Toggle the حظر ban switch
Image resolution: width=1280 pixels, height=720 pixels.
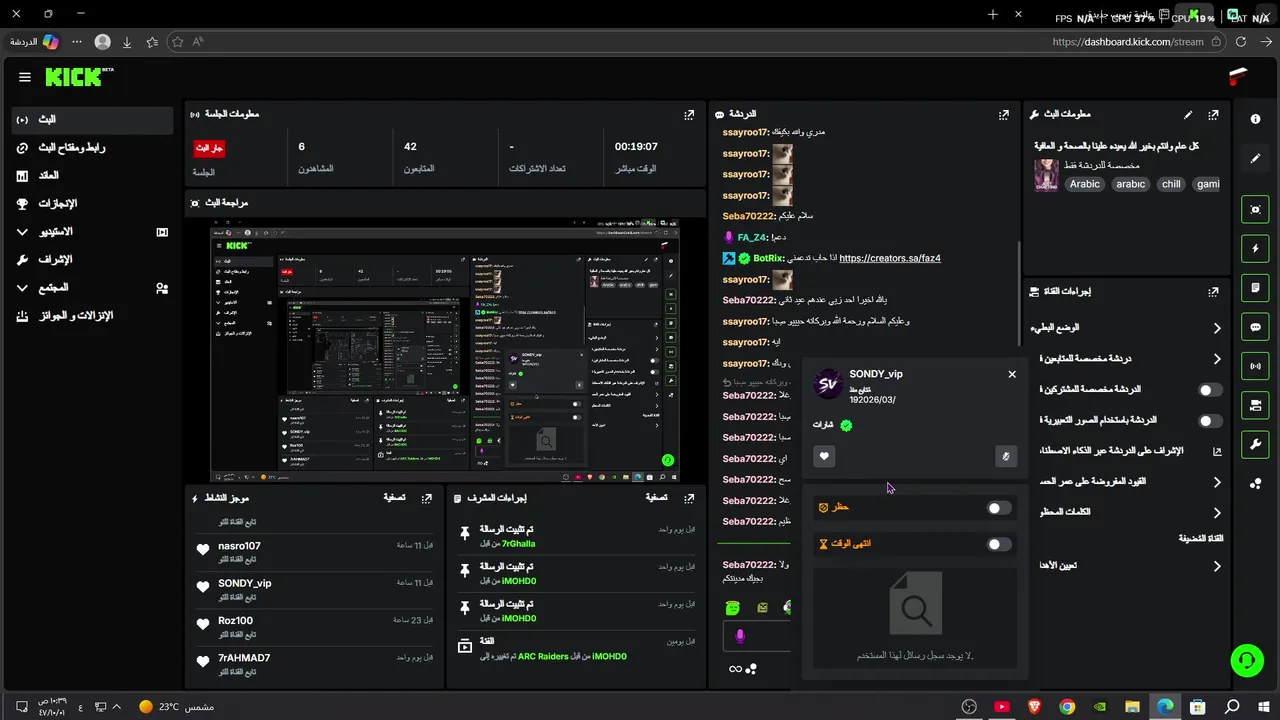coord(998,508)
